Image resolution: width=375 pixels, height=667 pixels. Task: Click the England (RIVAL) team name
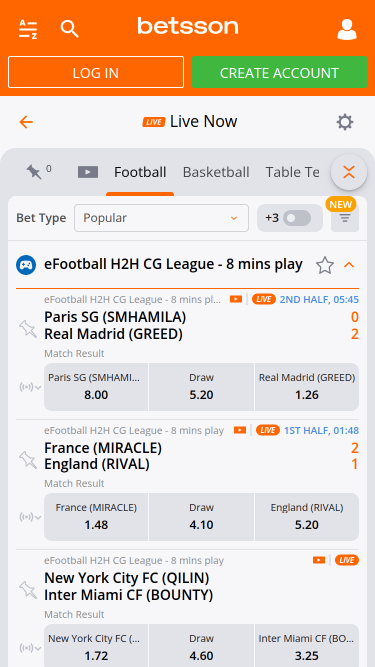tap(97, 464)
